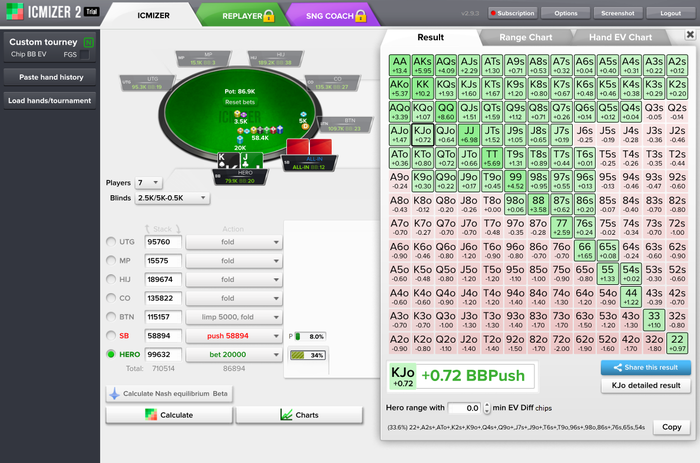Click the heatmap icon on Calculate button
The width and height of the screenshot is (700, 463).
pyautogui.click(x=150, y=415)
